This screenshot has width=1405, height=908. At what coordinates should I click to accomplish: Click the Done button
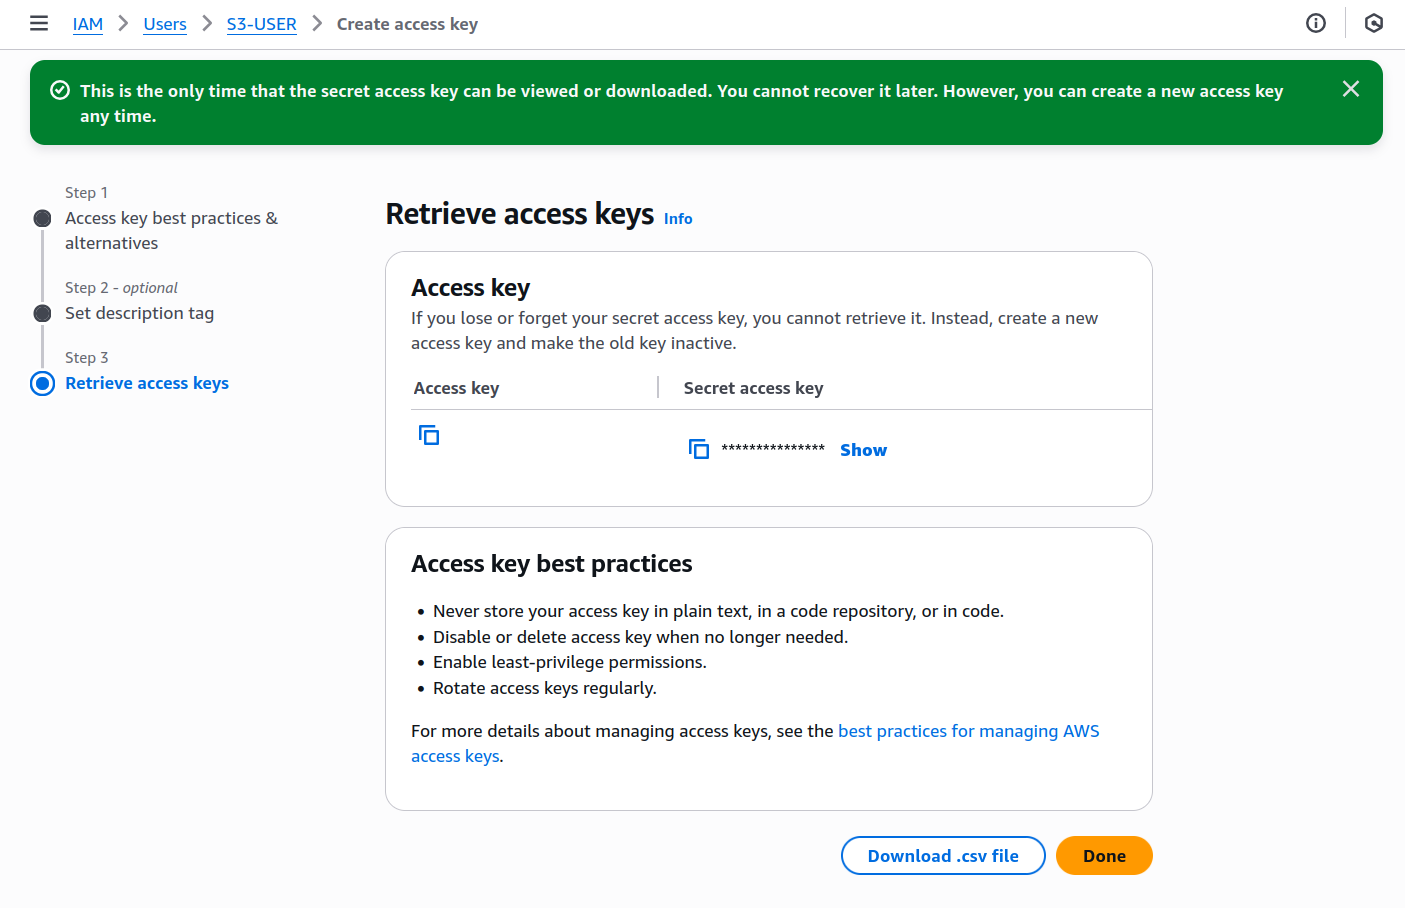point(1104,856)
